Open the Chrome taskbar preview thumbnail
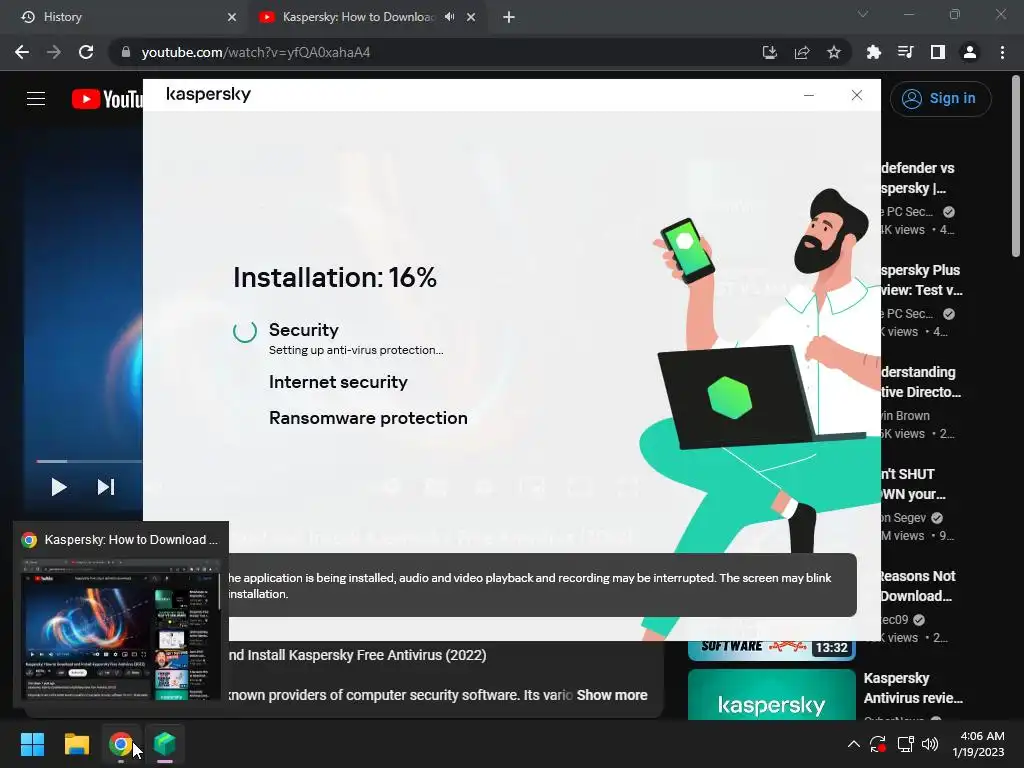Viewport: 1024px width, 768px height. (121, 629)
